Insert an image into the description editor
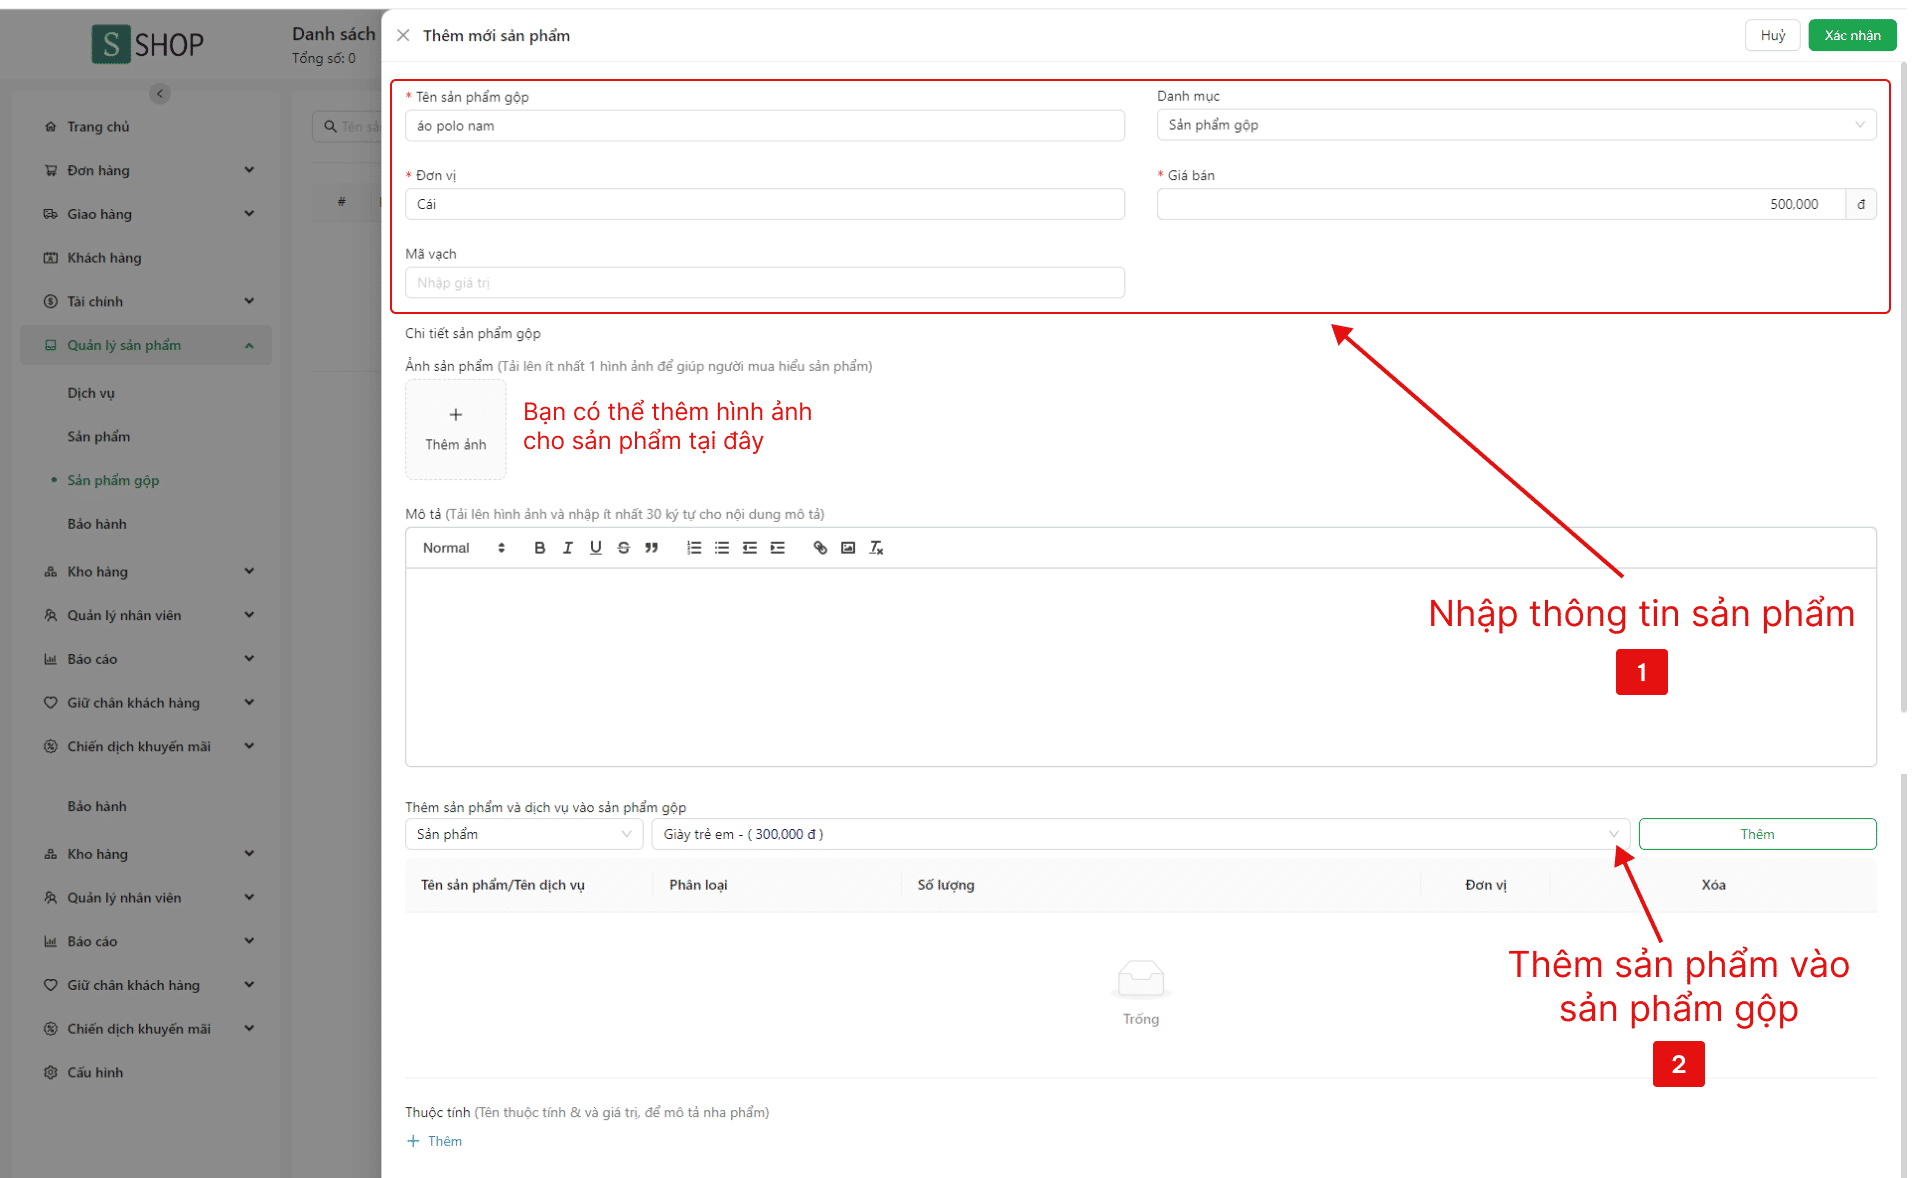This screenshot has height=1178, width=1920. click(848, 548)
